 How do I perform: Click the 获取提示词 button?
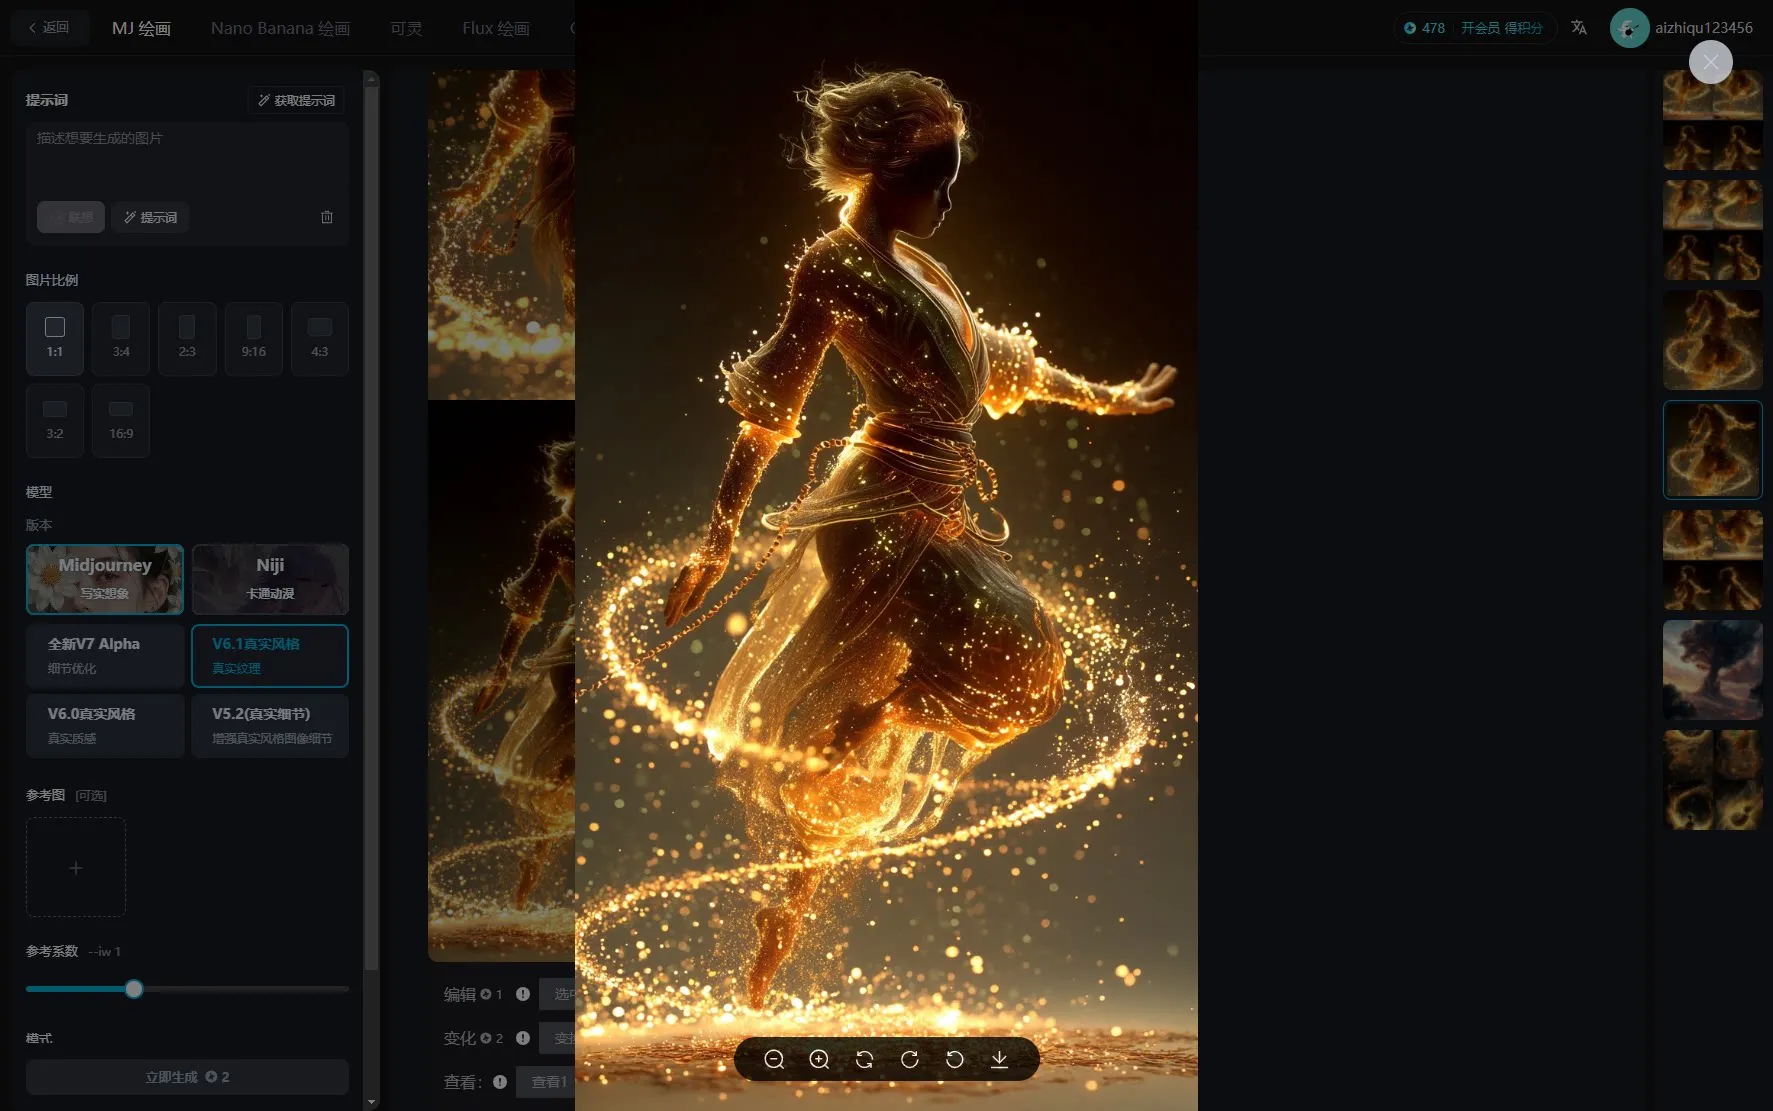tap(296, 100)
